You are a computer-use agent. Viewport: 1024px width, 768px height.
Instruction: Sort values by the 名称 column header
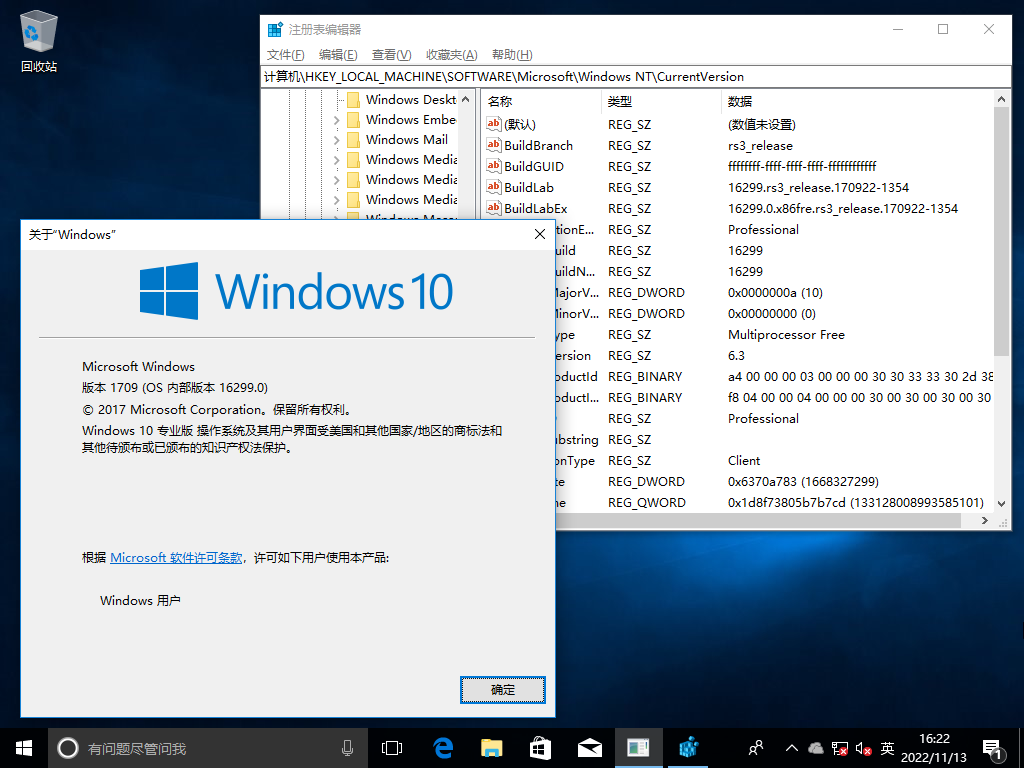541,101
